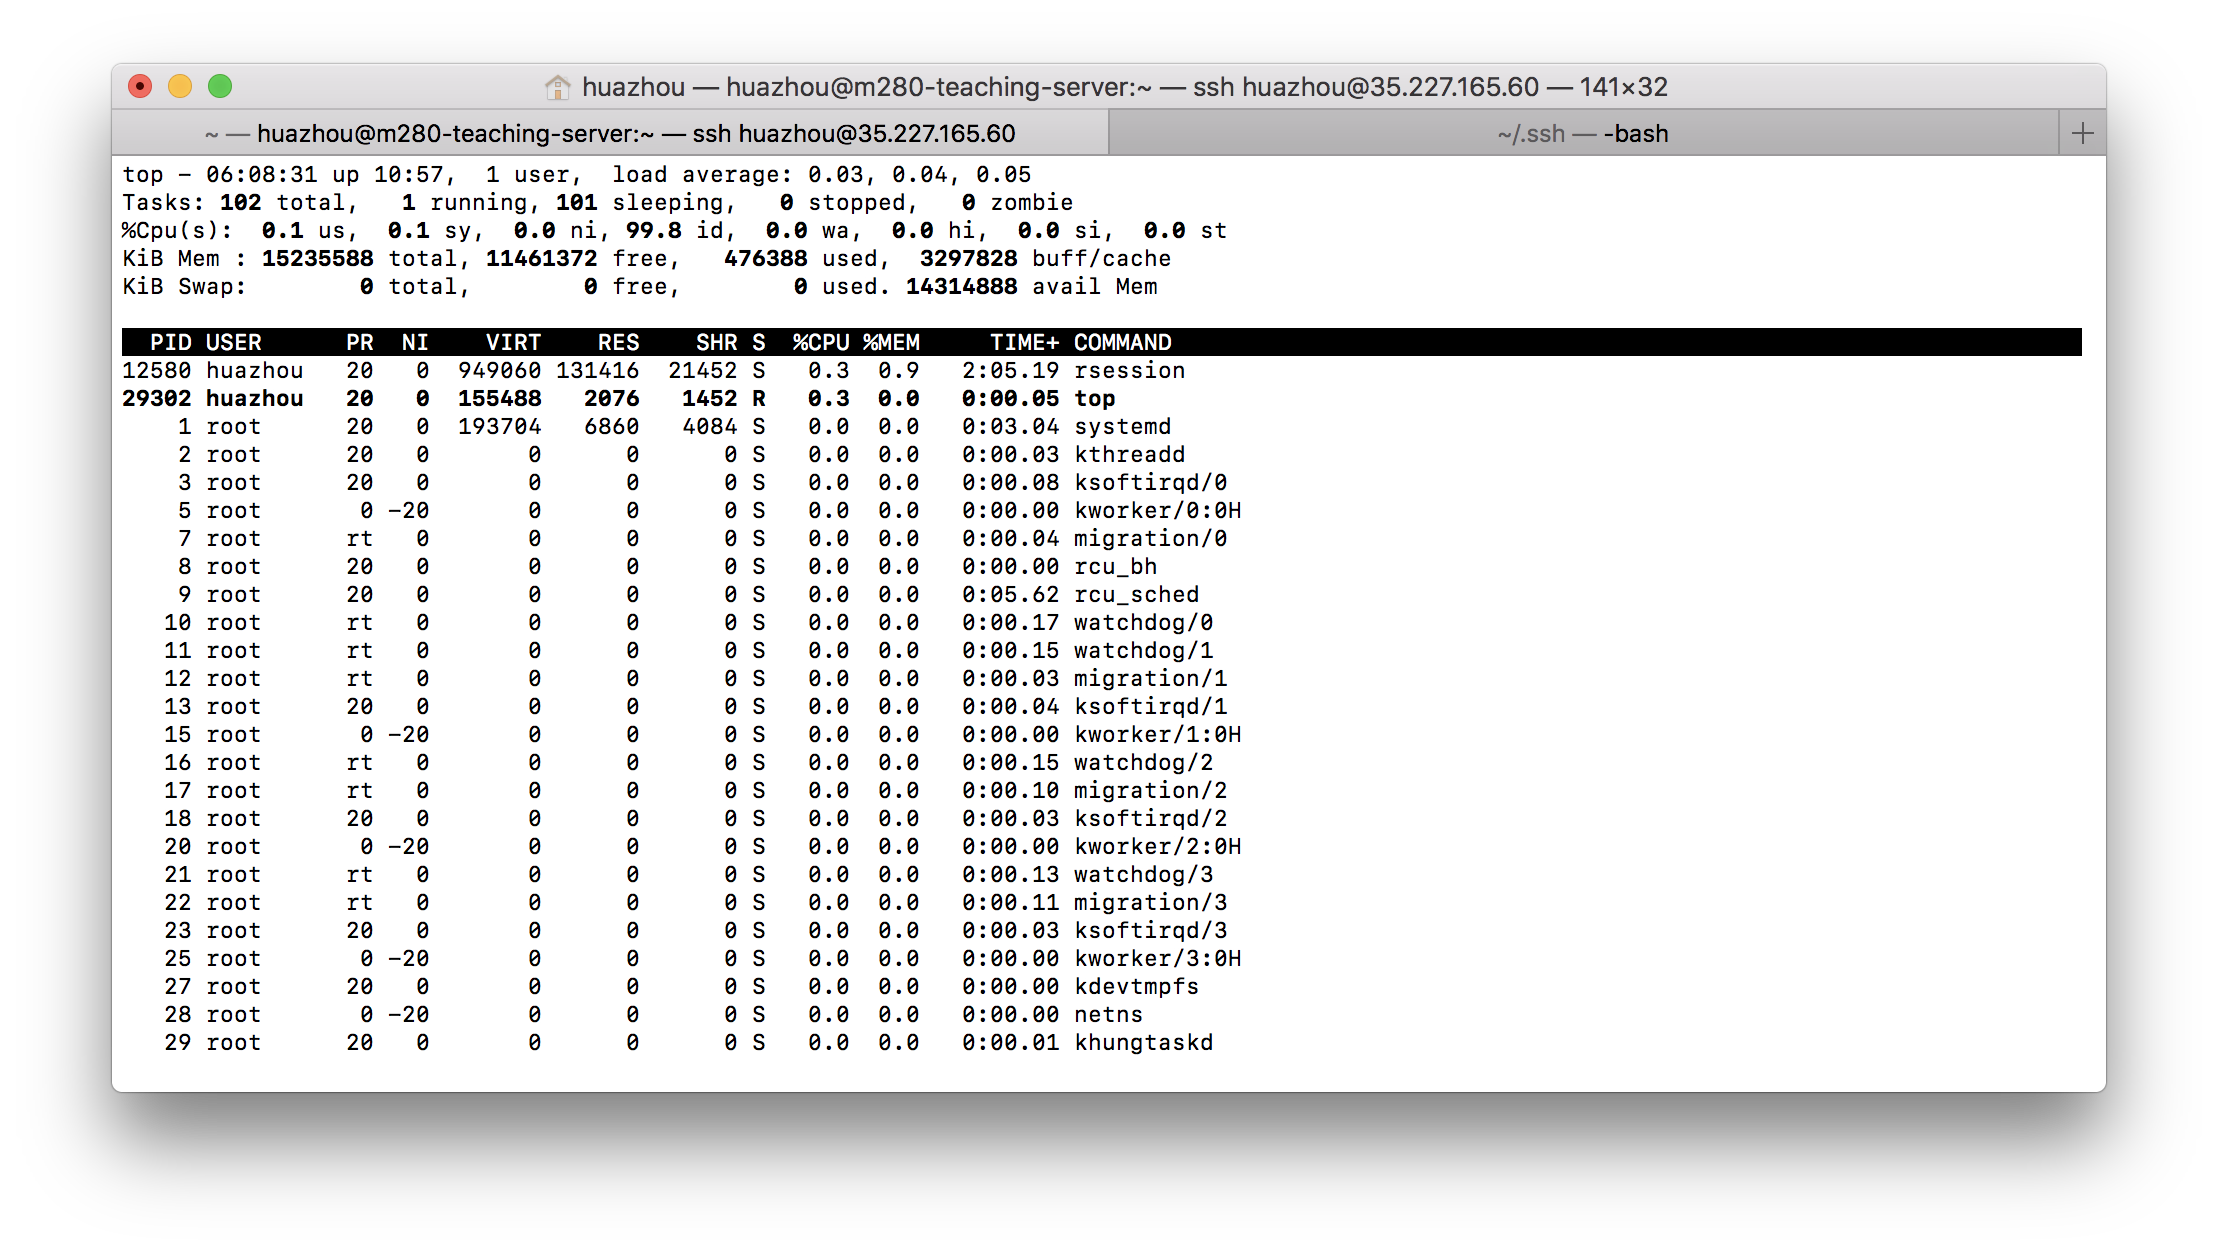Switch to the ~/.ssh -bash tab
Image resolution: width=2218 pixels, height=1252 pixels.
1583,133
